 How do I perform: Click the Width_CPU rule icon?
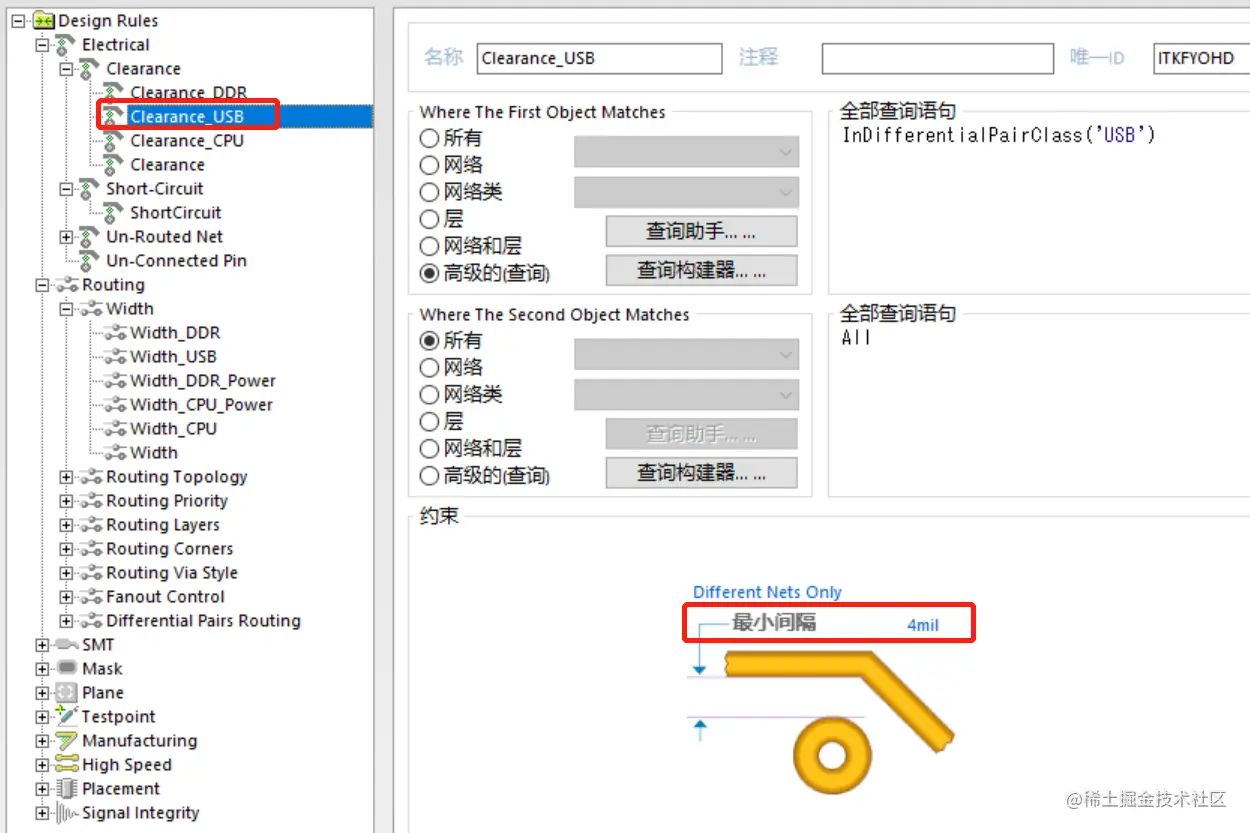(x=115, y=429)
